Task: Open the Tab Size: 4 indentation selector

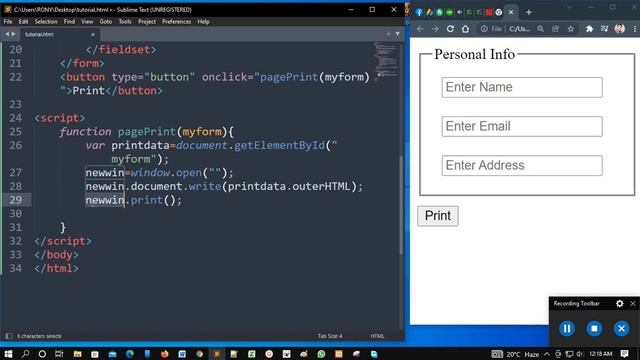Action: [330, 336]
